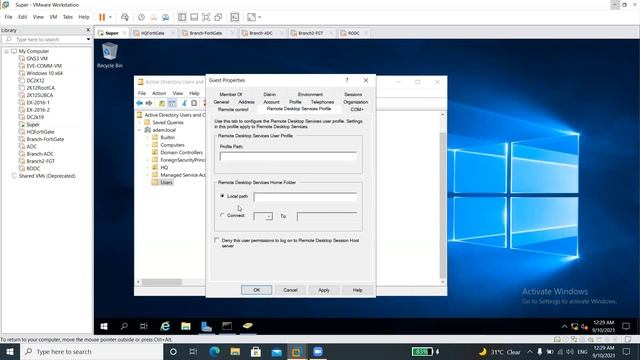The image size is (640, 360).
Task: Open the snapshot manager icon
Action: point(166,17)
